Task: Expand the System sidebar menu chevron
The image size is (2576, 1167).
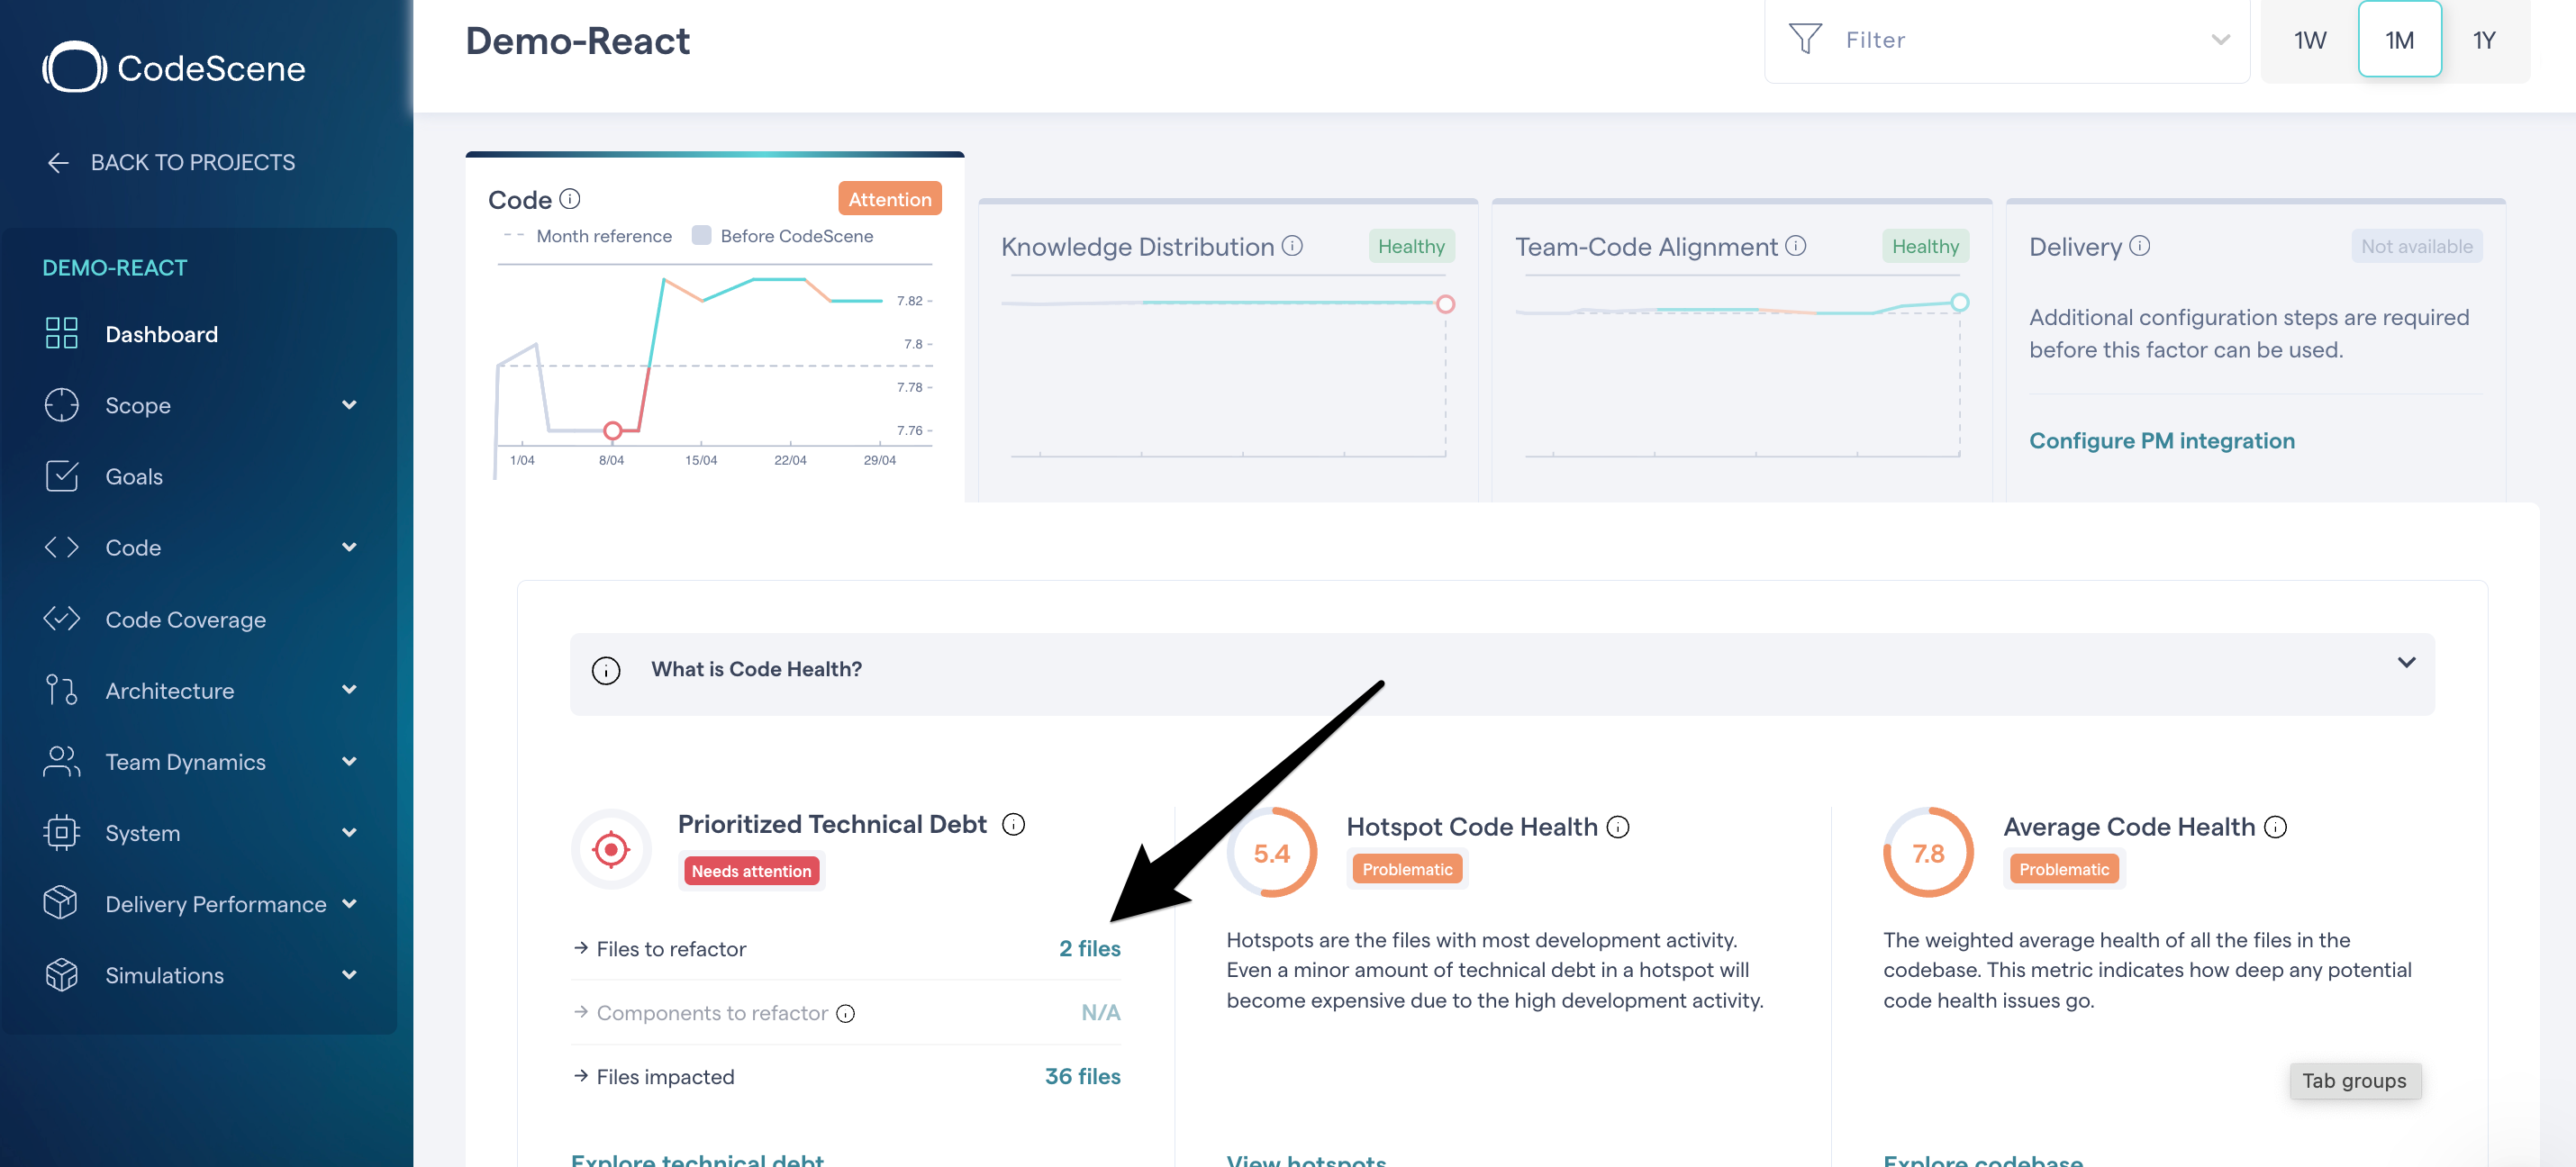Action: point(349,832)
